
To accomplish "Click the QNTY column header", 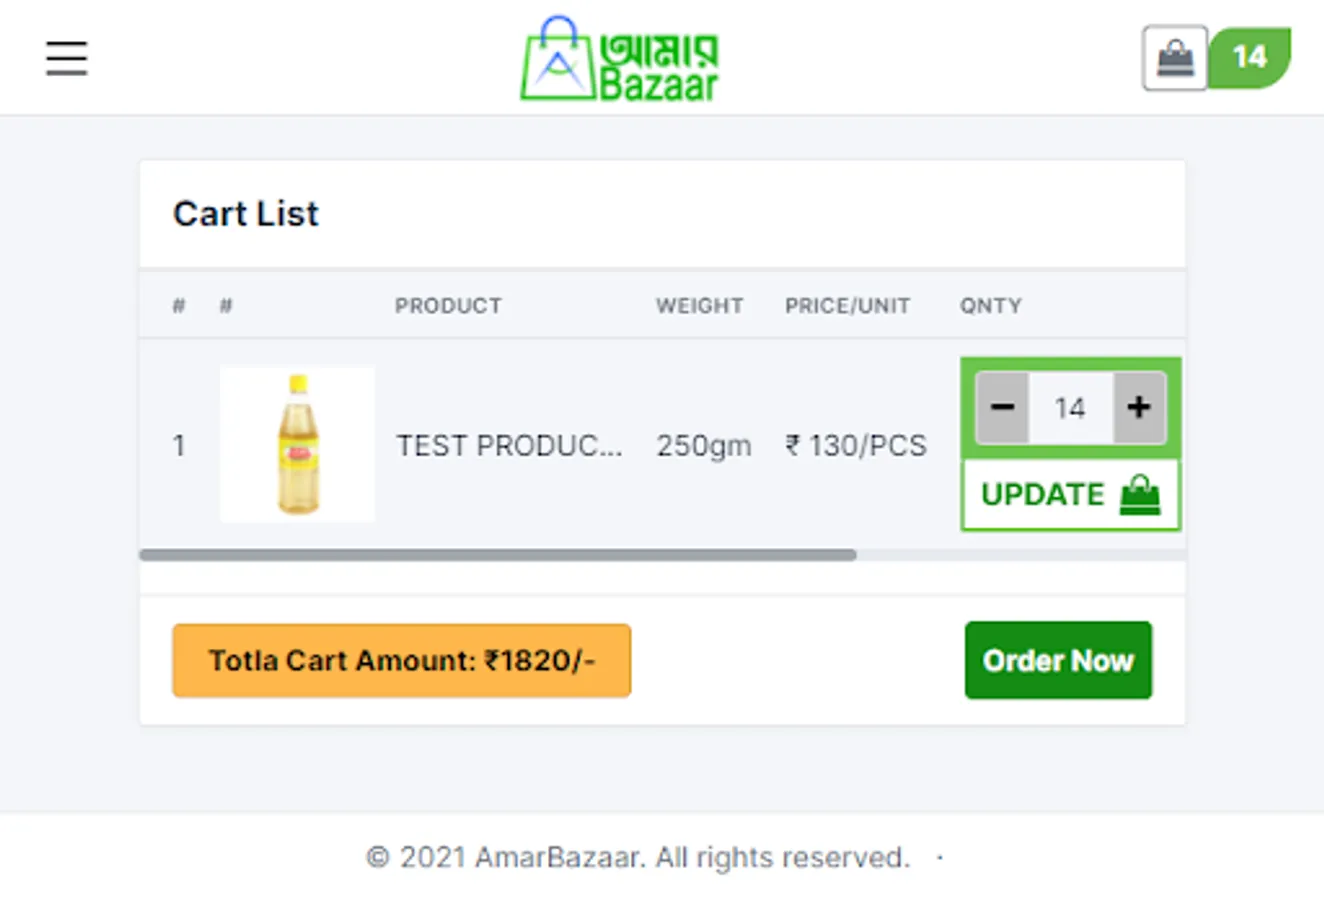I will coord(990,306).
